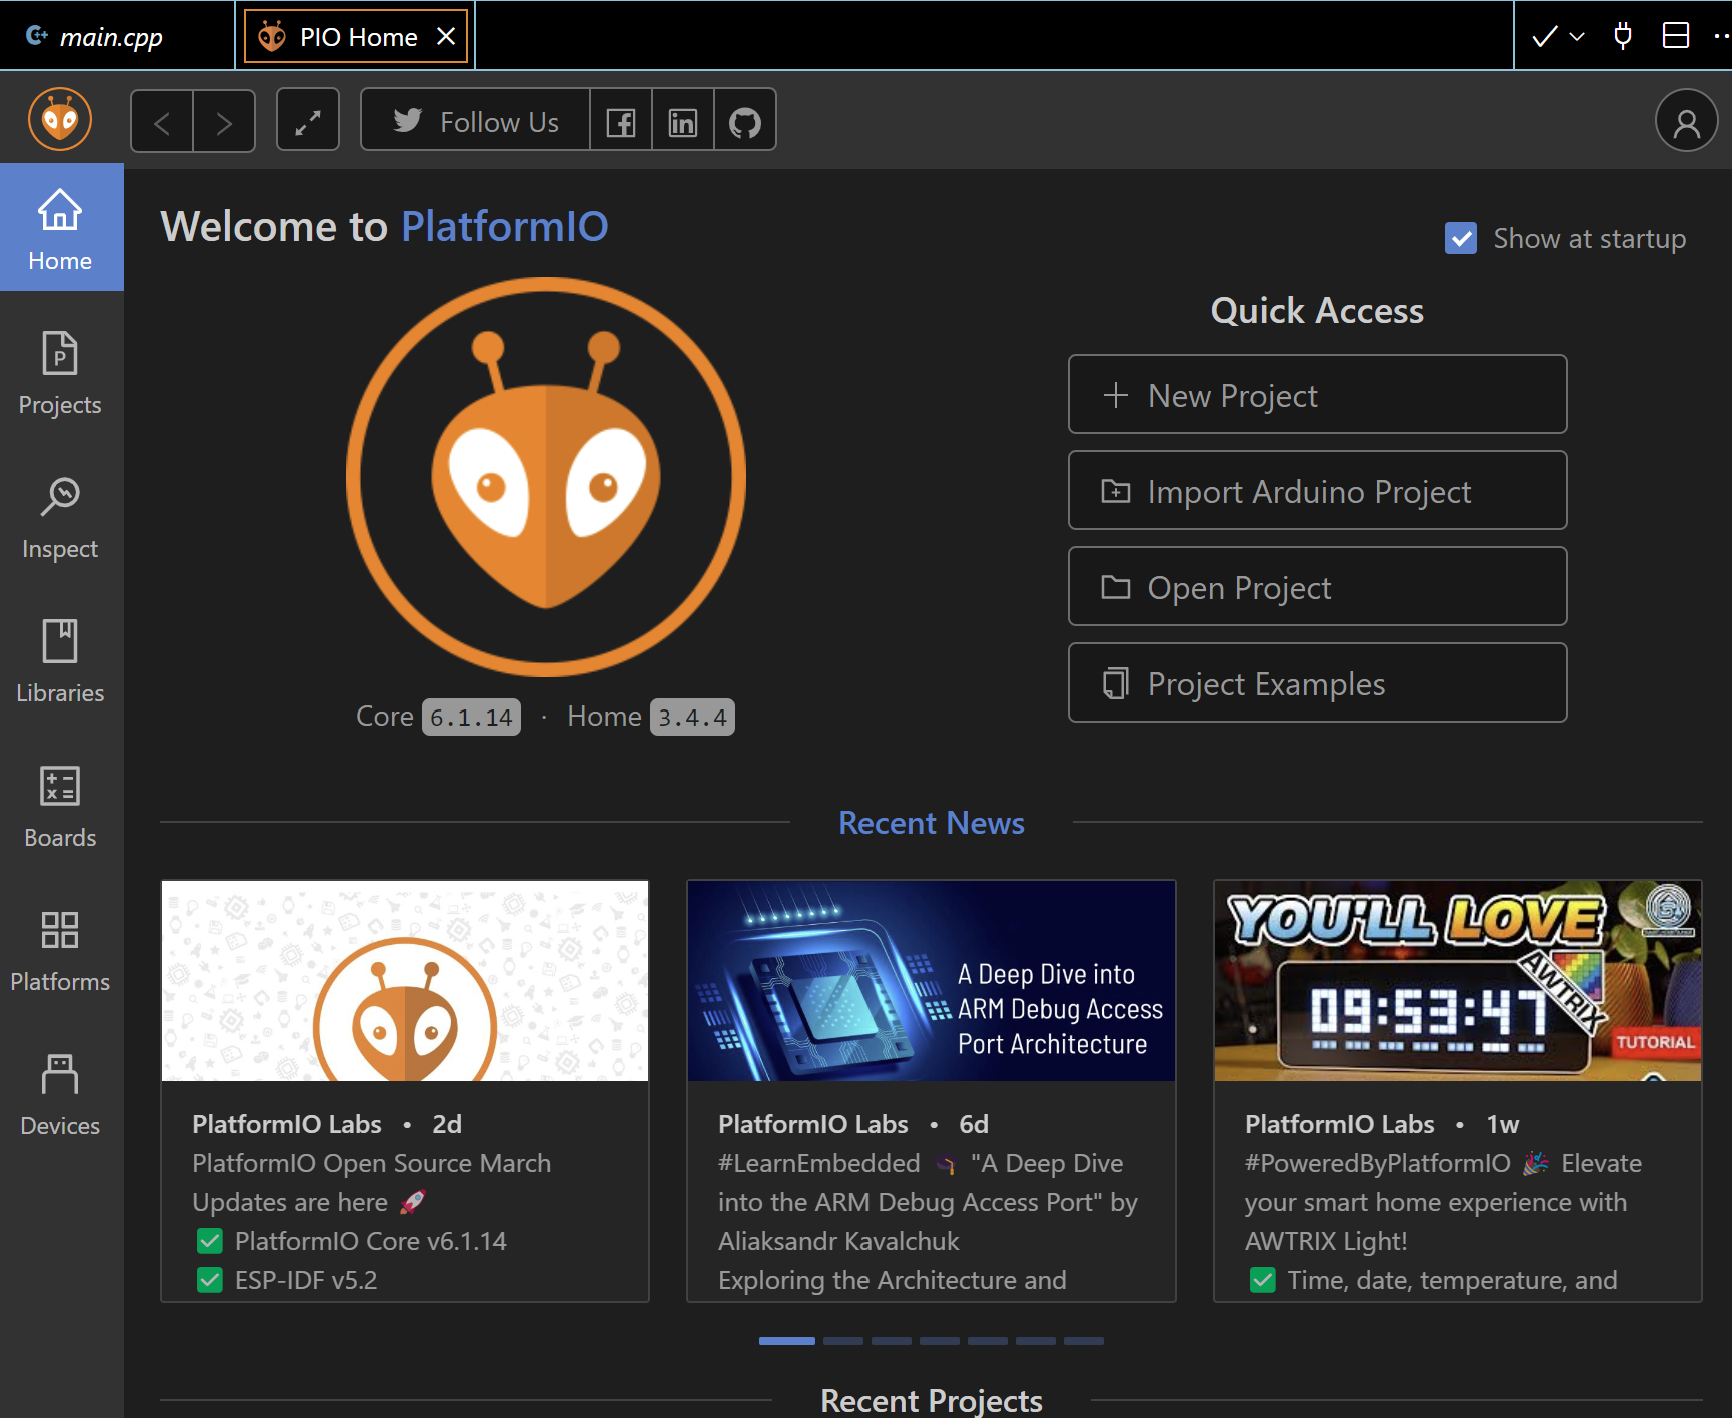Screen dimensions: 1732x1418
Task: Click the Quick Access heading
Action: (1317, 311)
